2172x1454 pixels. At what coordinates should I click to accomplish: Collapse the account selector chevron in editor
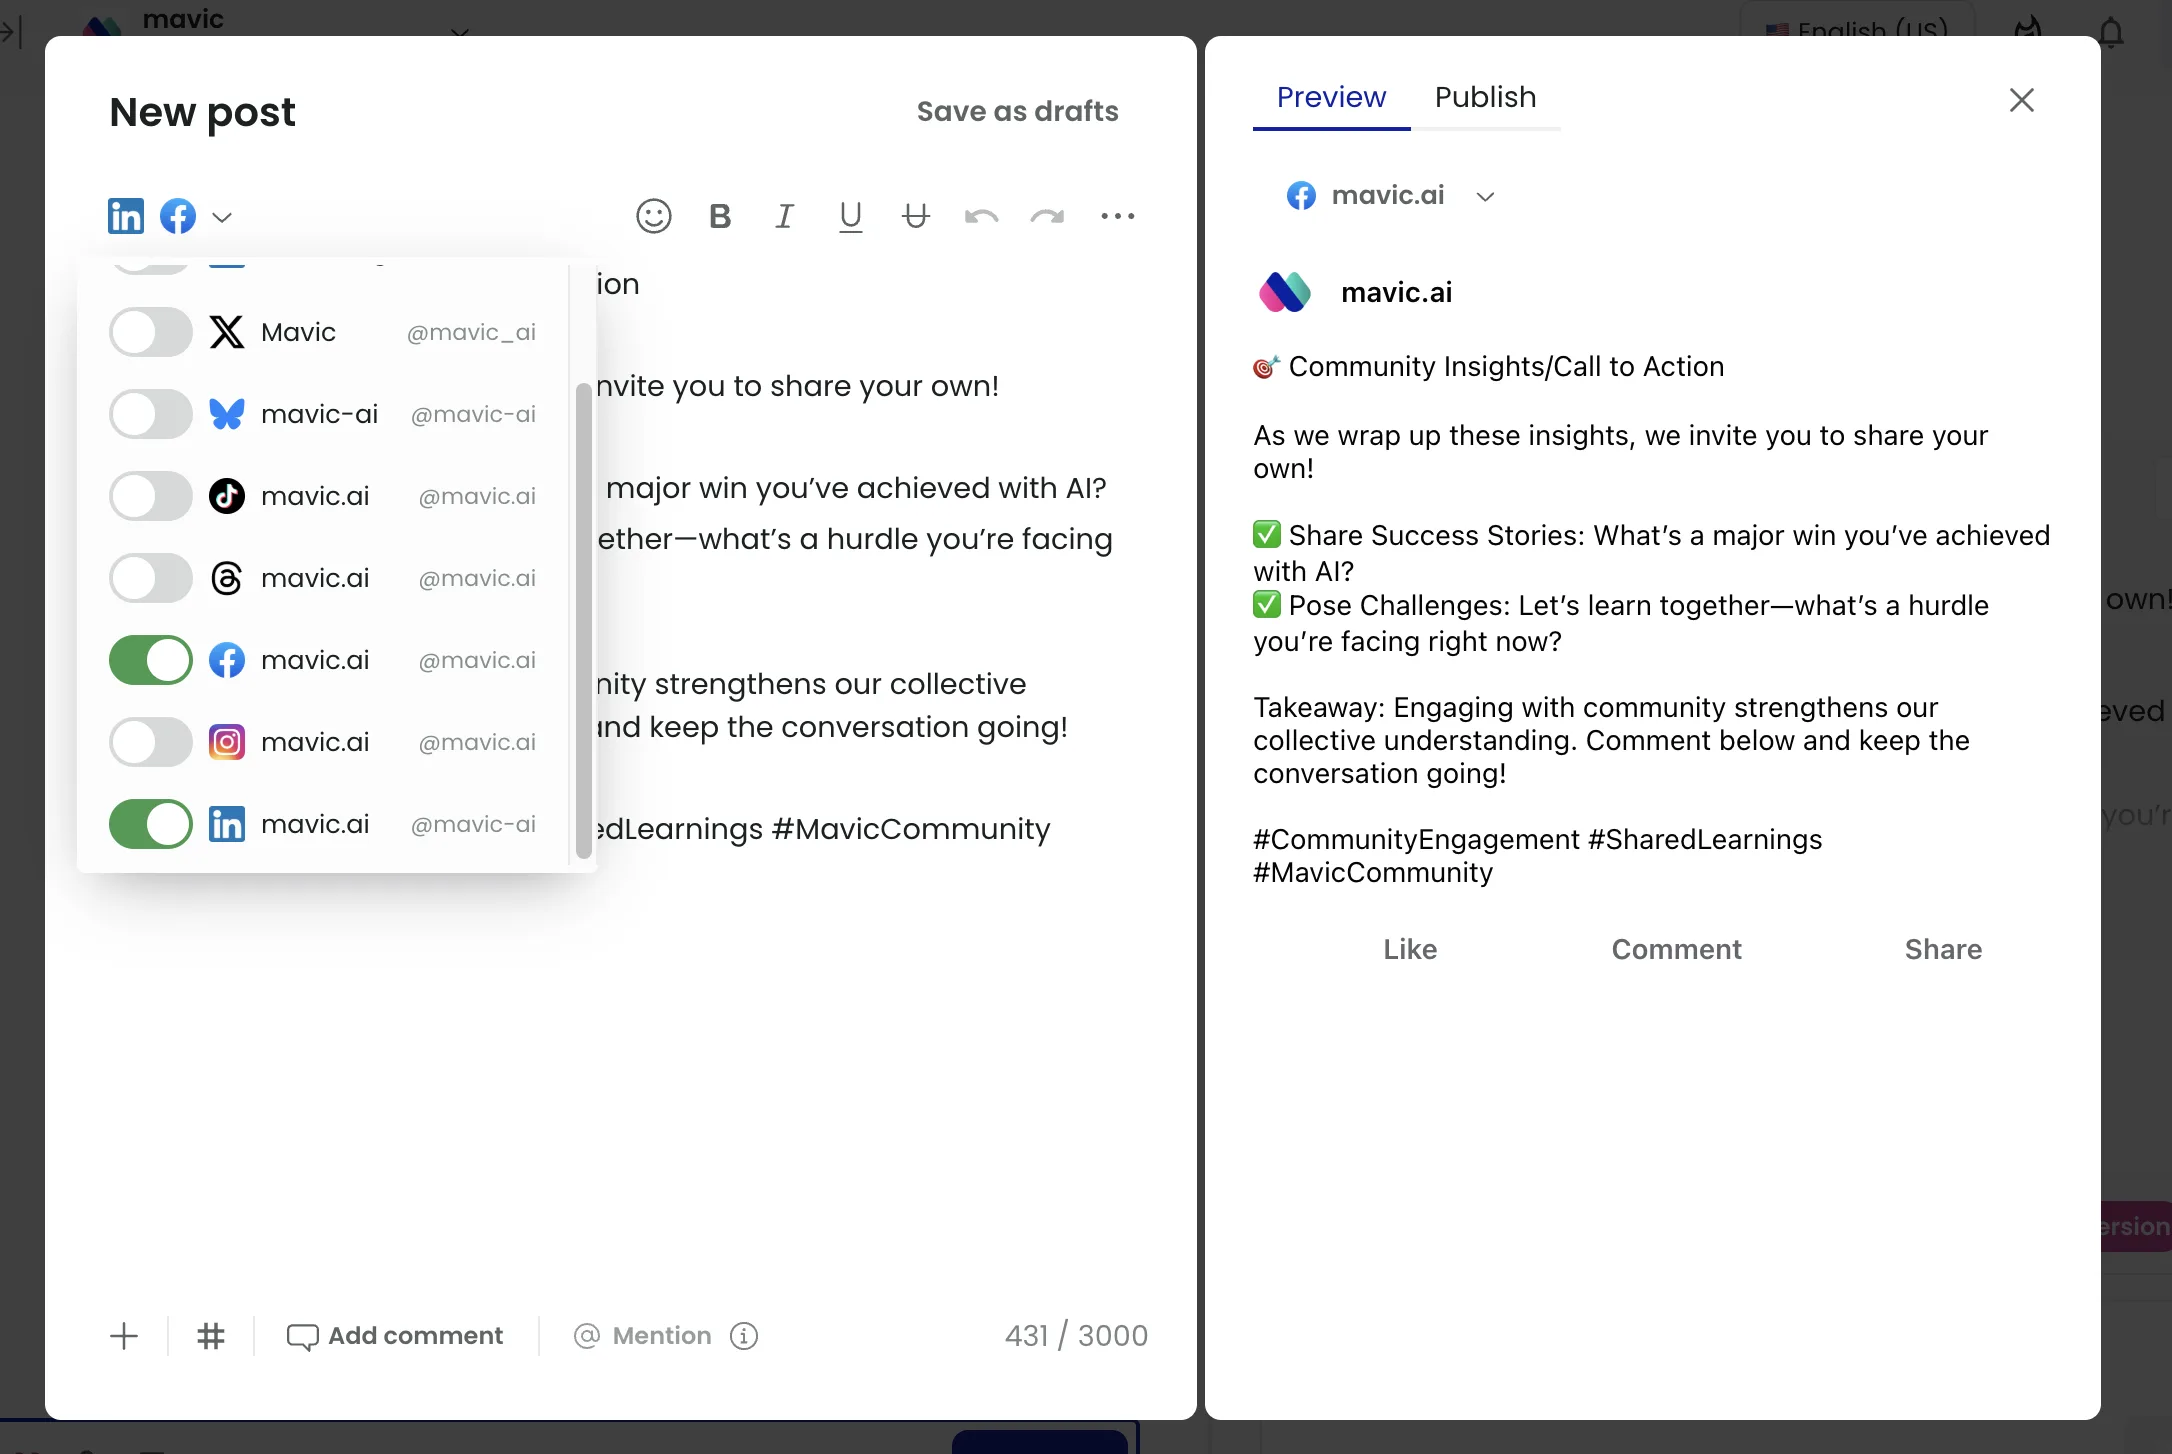click(x=222, y=217)
